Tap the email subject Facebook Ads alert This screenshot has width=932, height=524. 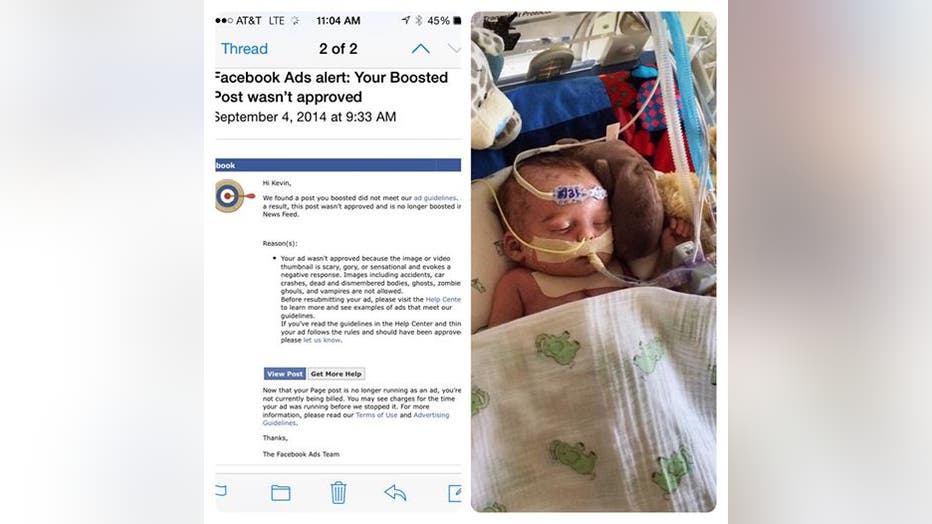[331, 87]
